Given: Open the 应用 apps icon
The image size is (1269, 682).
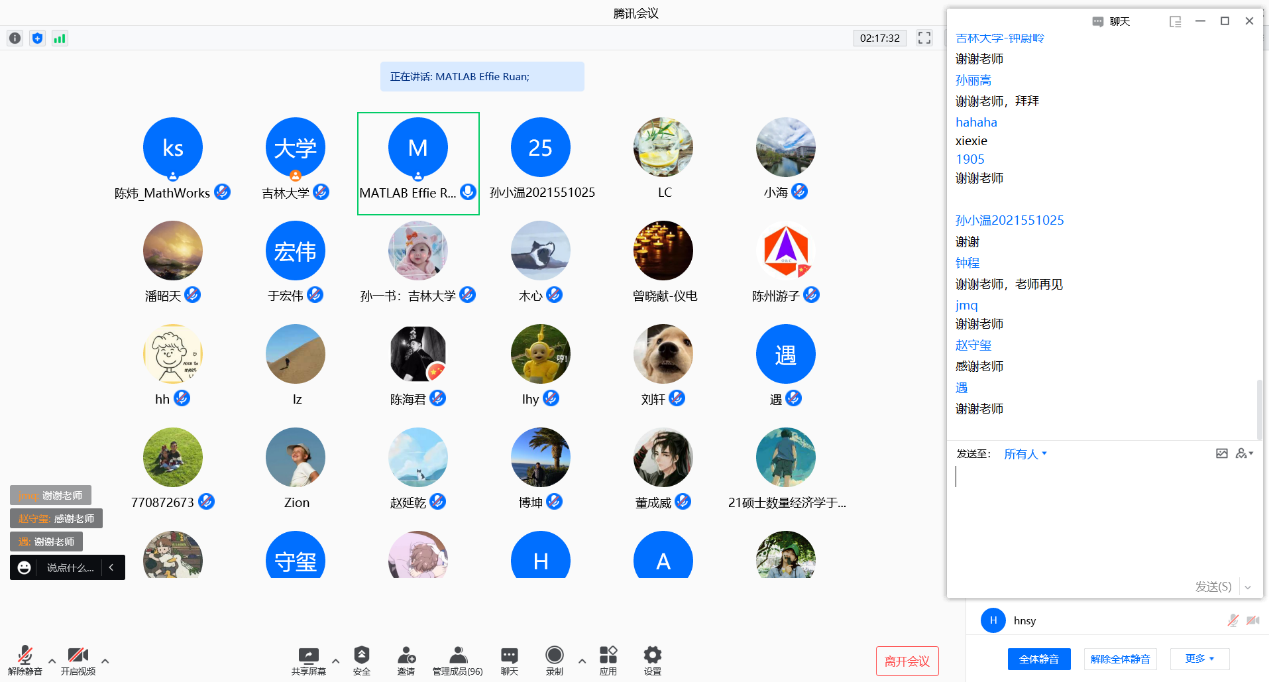Looking at the screenshot, I should pyautogui.click(x=608, y=658).
